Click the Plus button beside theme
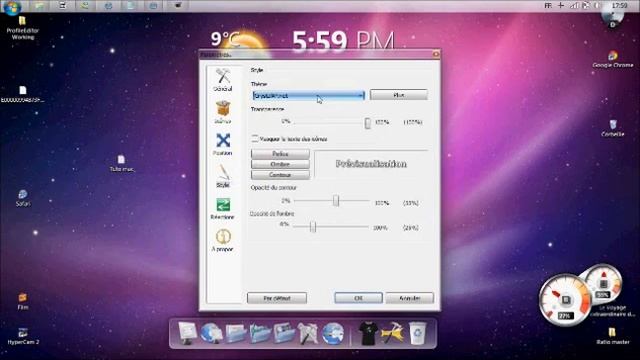Image resolution: width=640 pixels, height=360 pixels. click(398, 95)
